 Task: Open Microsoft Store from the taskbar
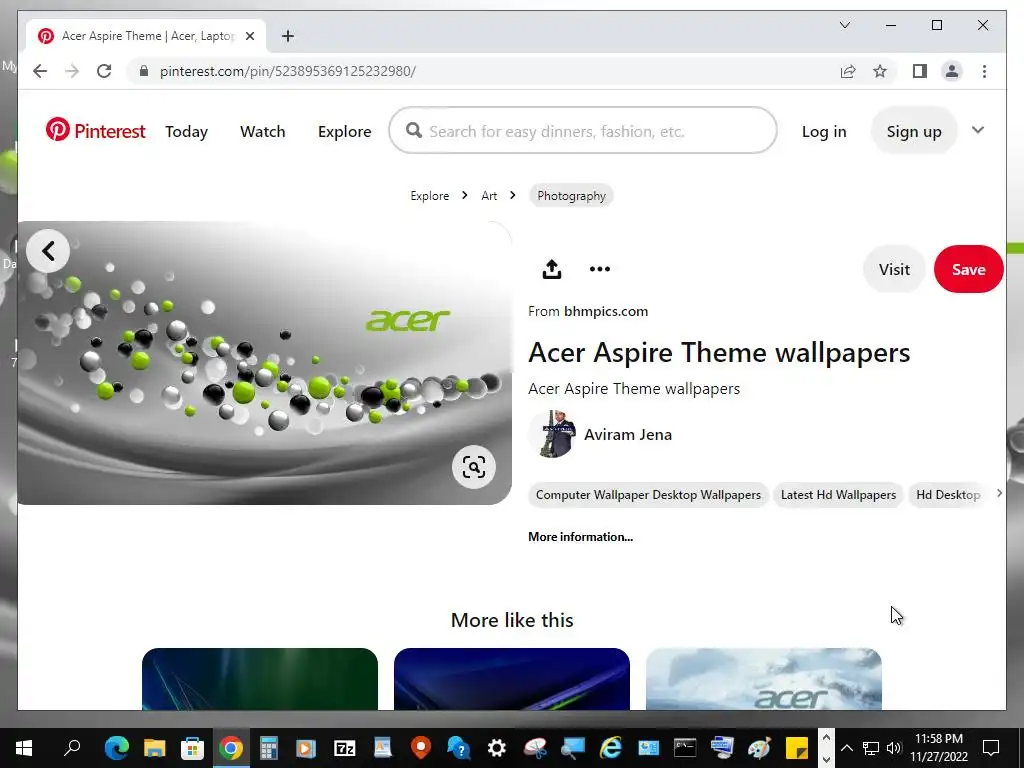(x=193, y=748)
